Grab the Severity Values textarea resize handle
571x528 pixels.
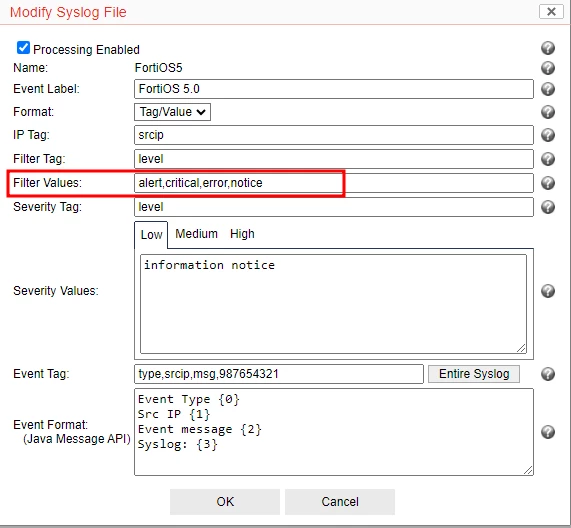click(x=521, y=348)
